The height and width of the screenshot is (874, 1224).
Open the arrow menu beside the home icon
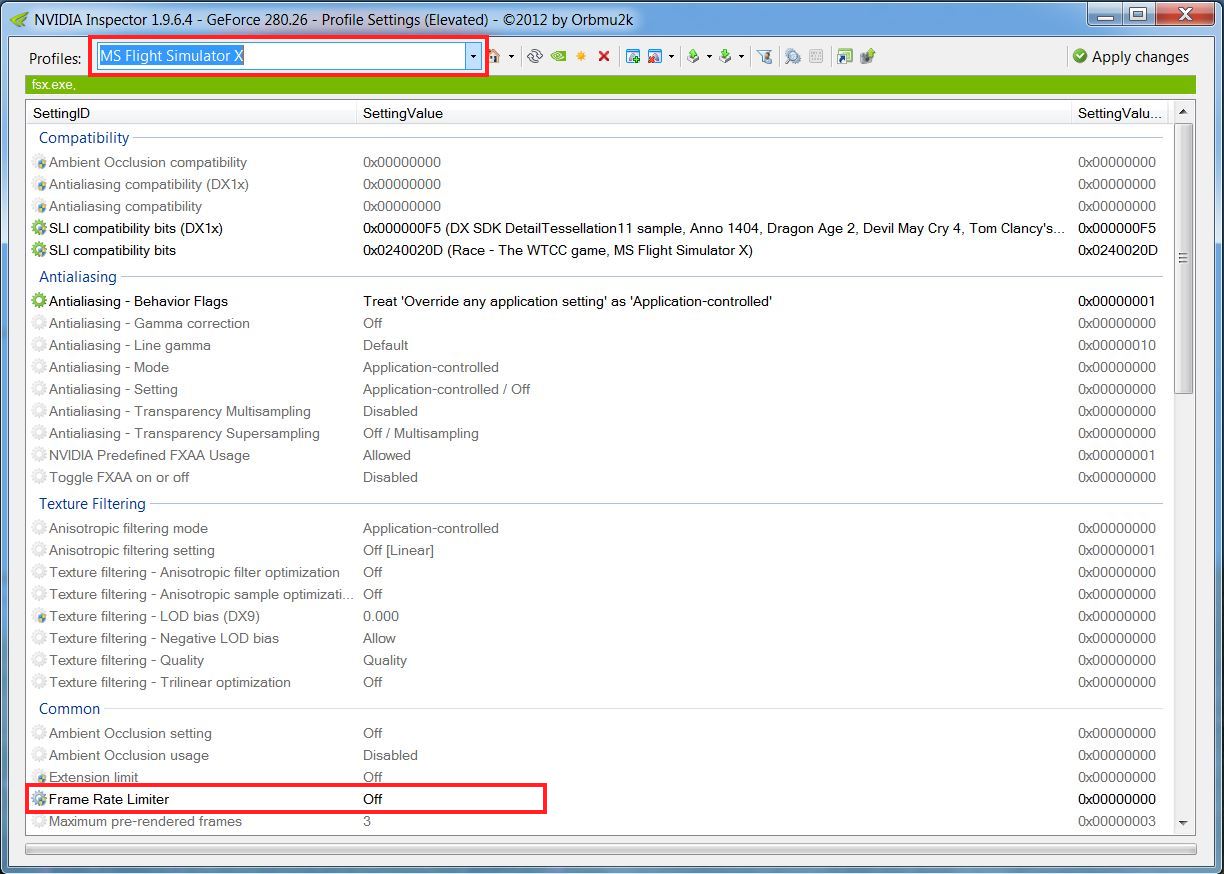(x=511, y=57)
